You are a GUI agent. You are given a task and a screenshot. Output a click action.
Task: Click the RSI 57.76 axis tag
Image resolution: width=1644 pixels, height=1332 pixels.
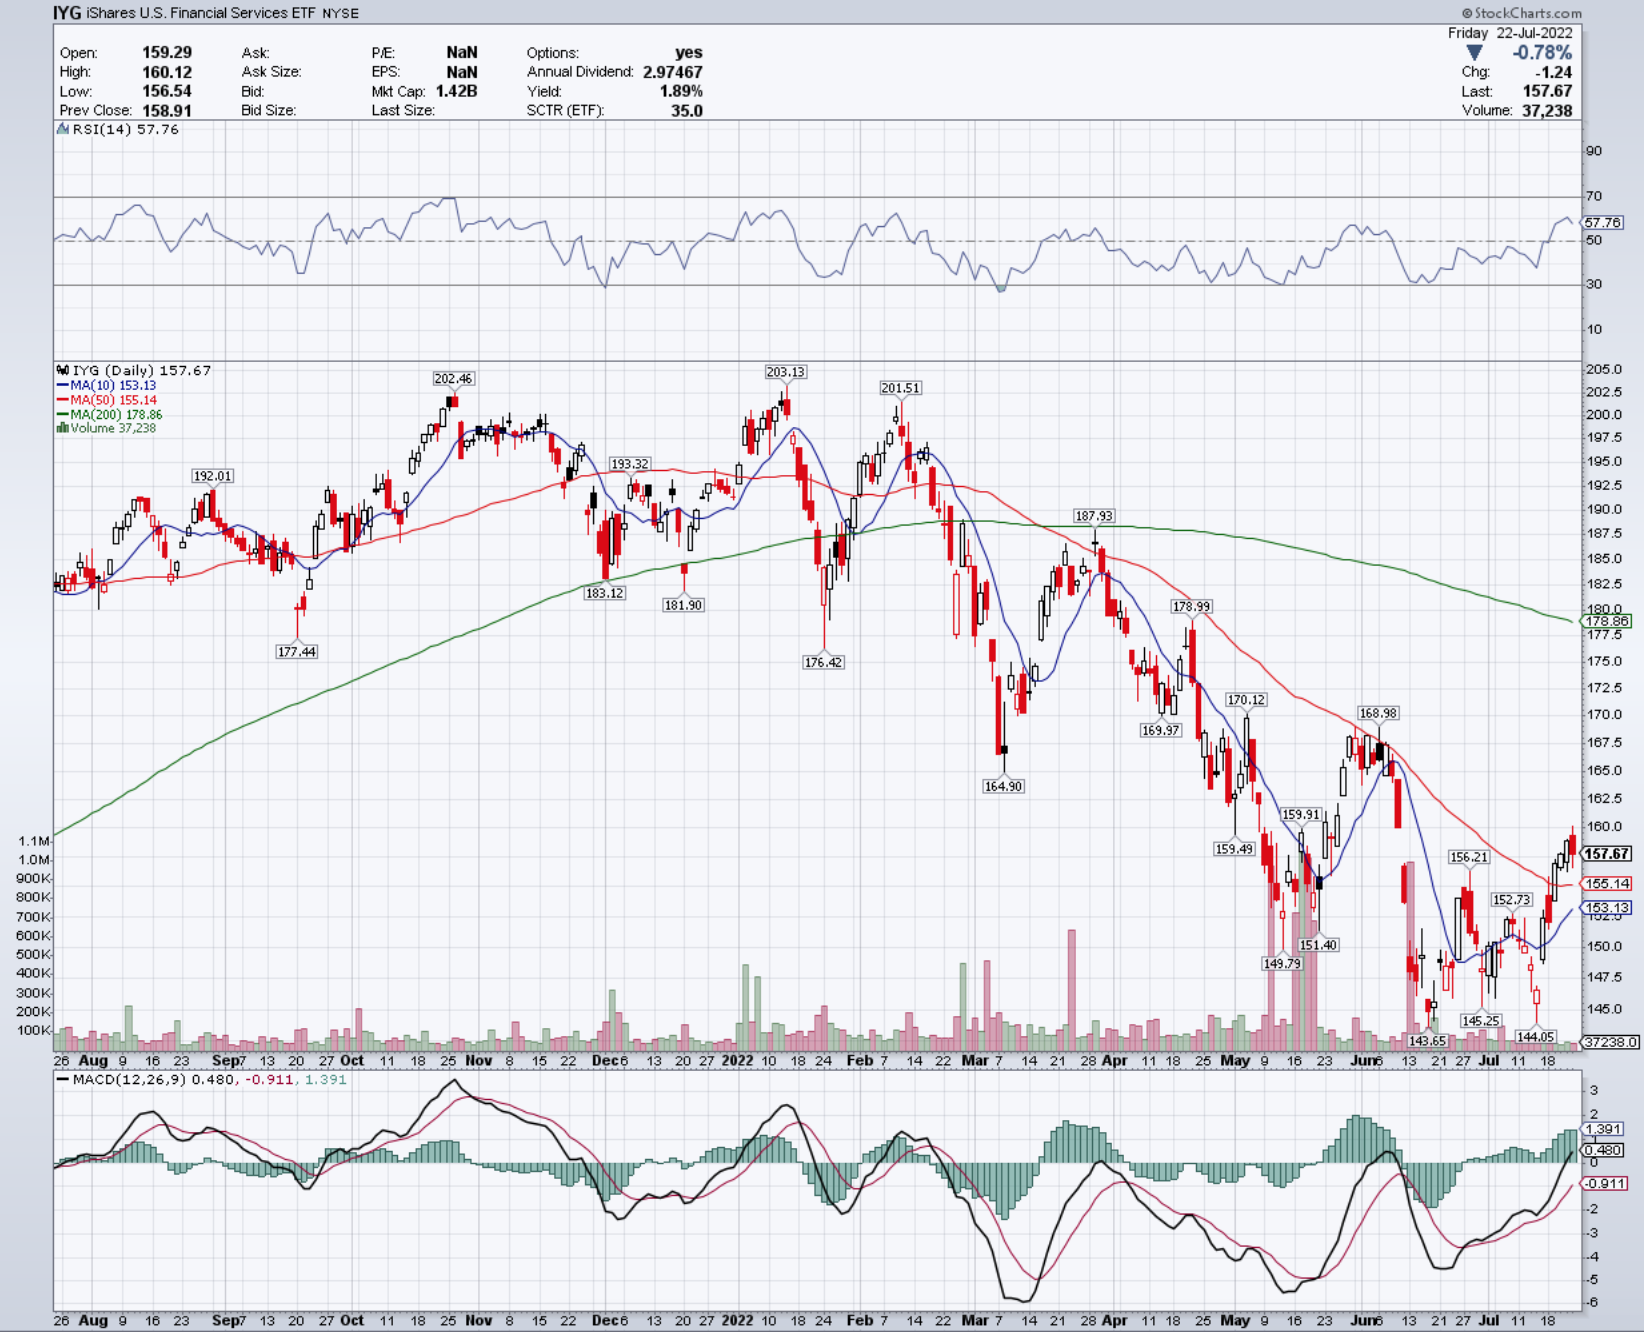click(1603, 222)
